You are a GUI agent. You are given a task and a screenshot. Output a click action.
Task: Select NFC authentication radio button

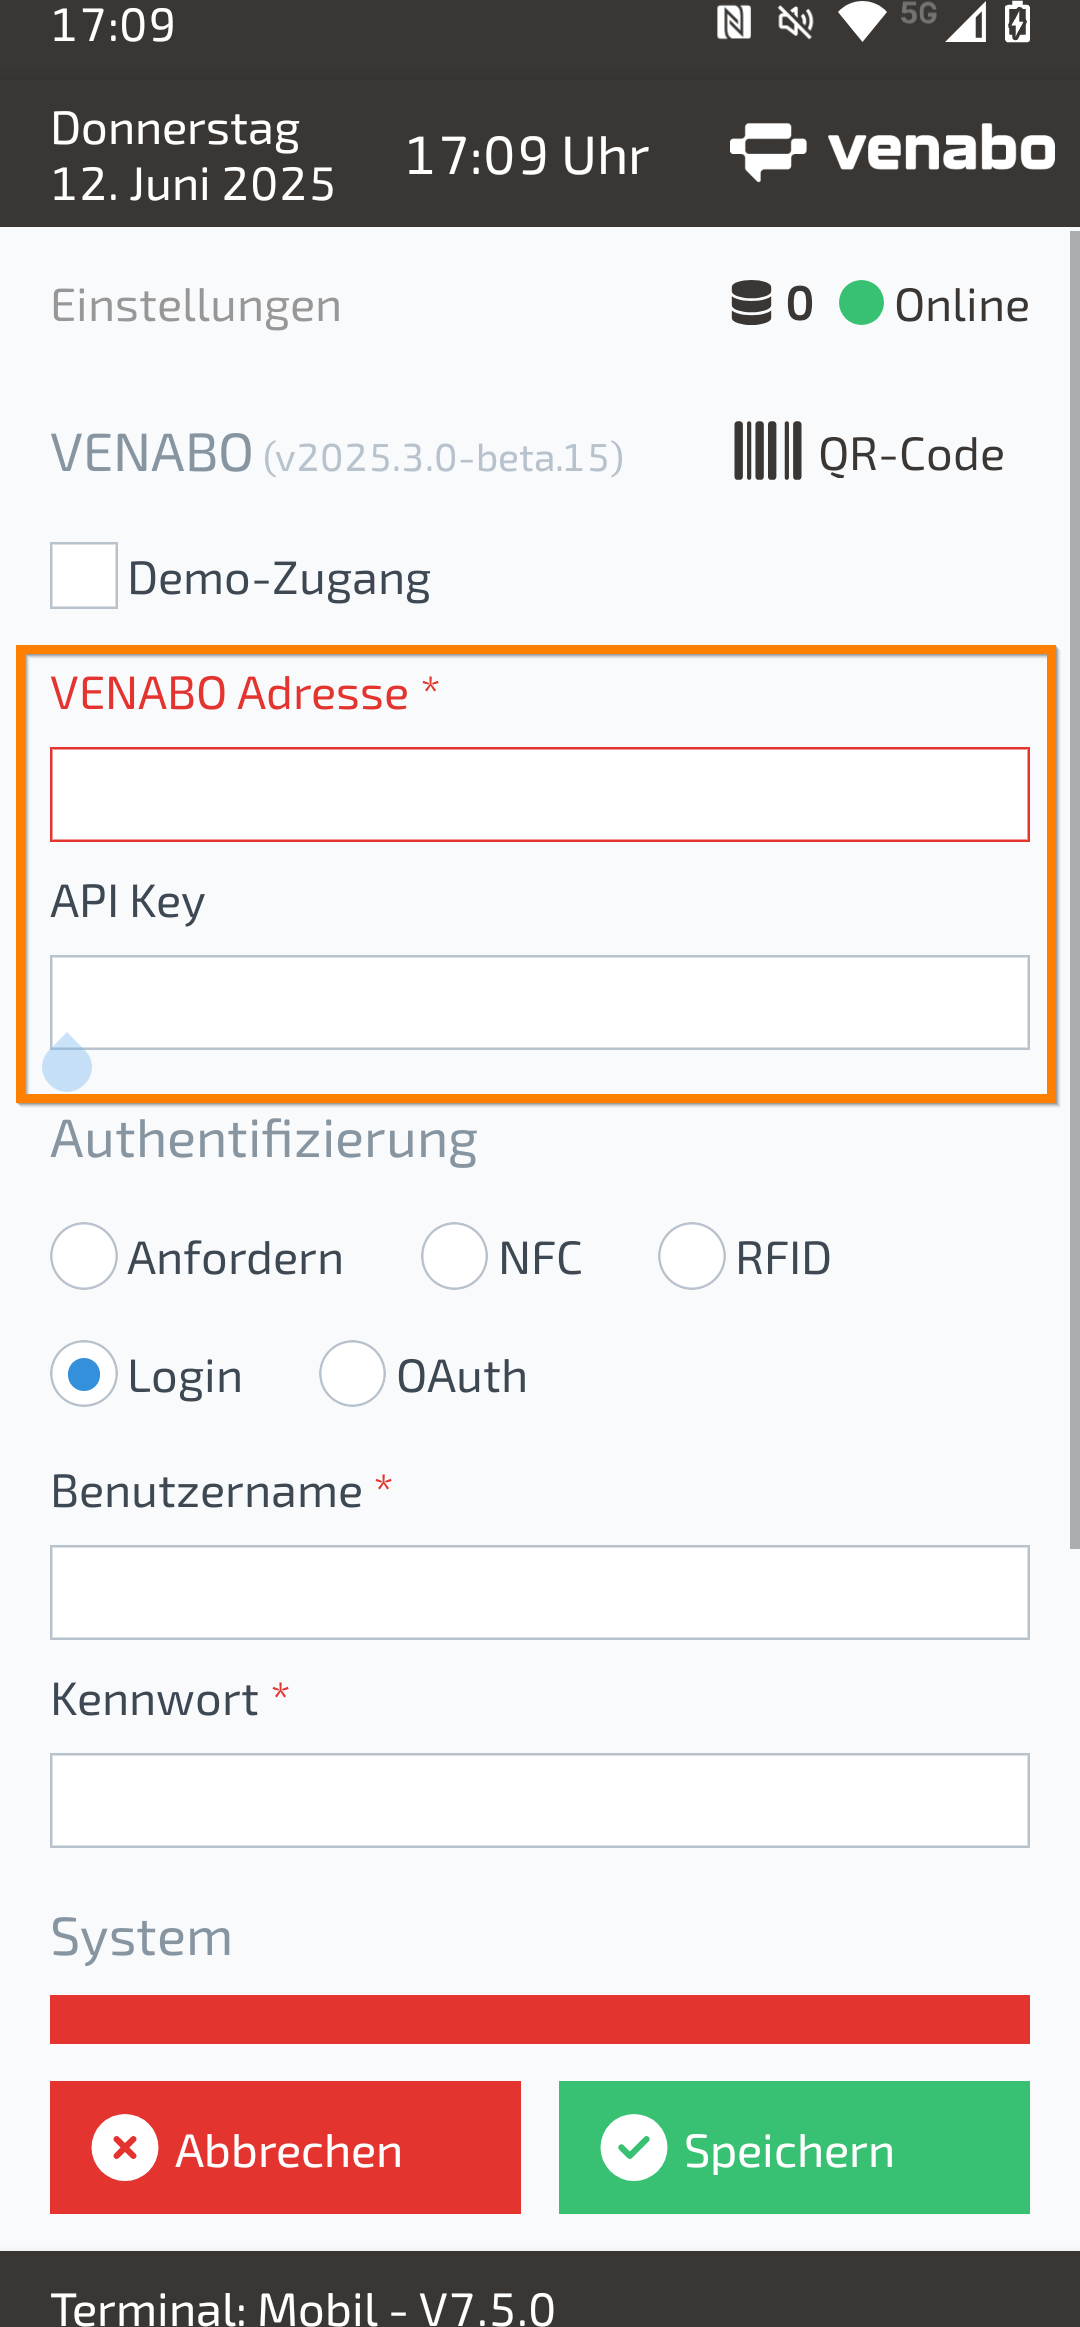point(455,1256)
